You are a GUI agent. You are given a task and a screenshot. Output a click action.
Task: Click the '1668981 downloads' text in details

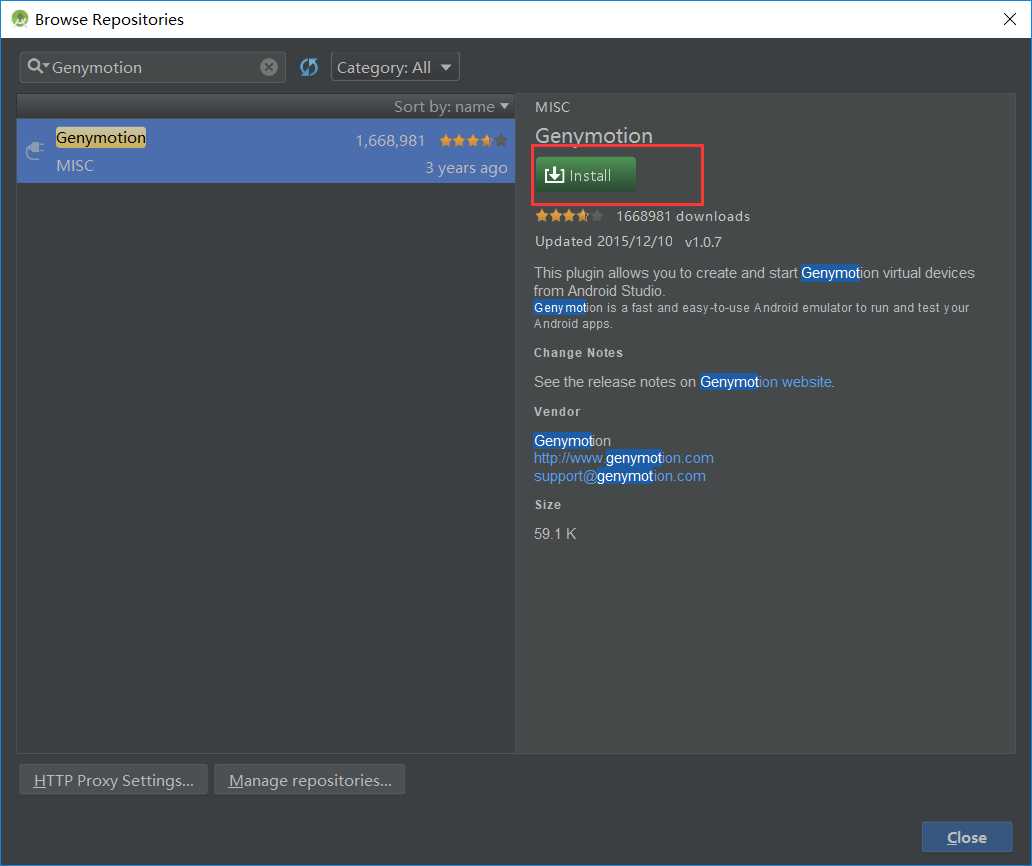point(683,216)
